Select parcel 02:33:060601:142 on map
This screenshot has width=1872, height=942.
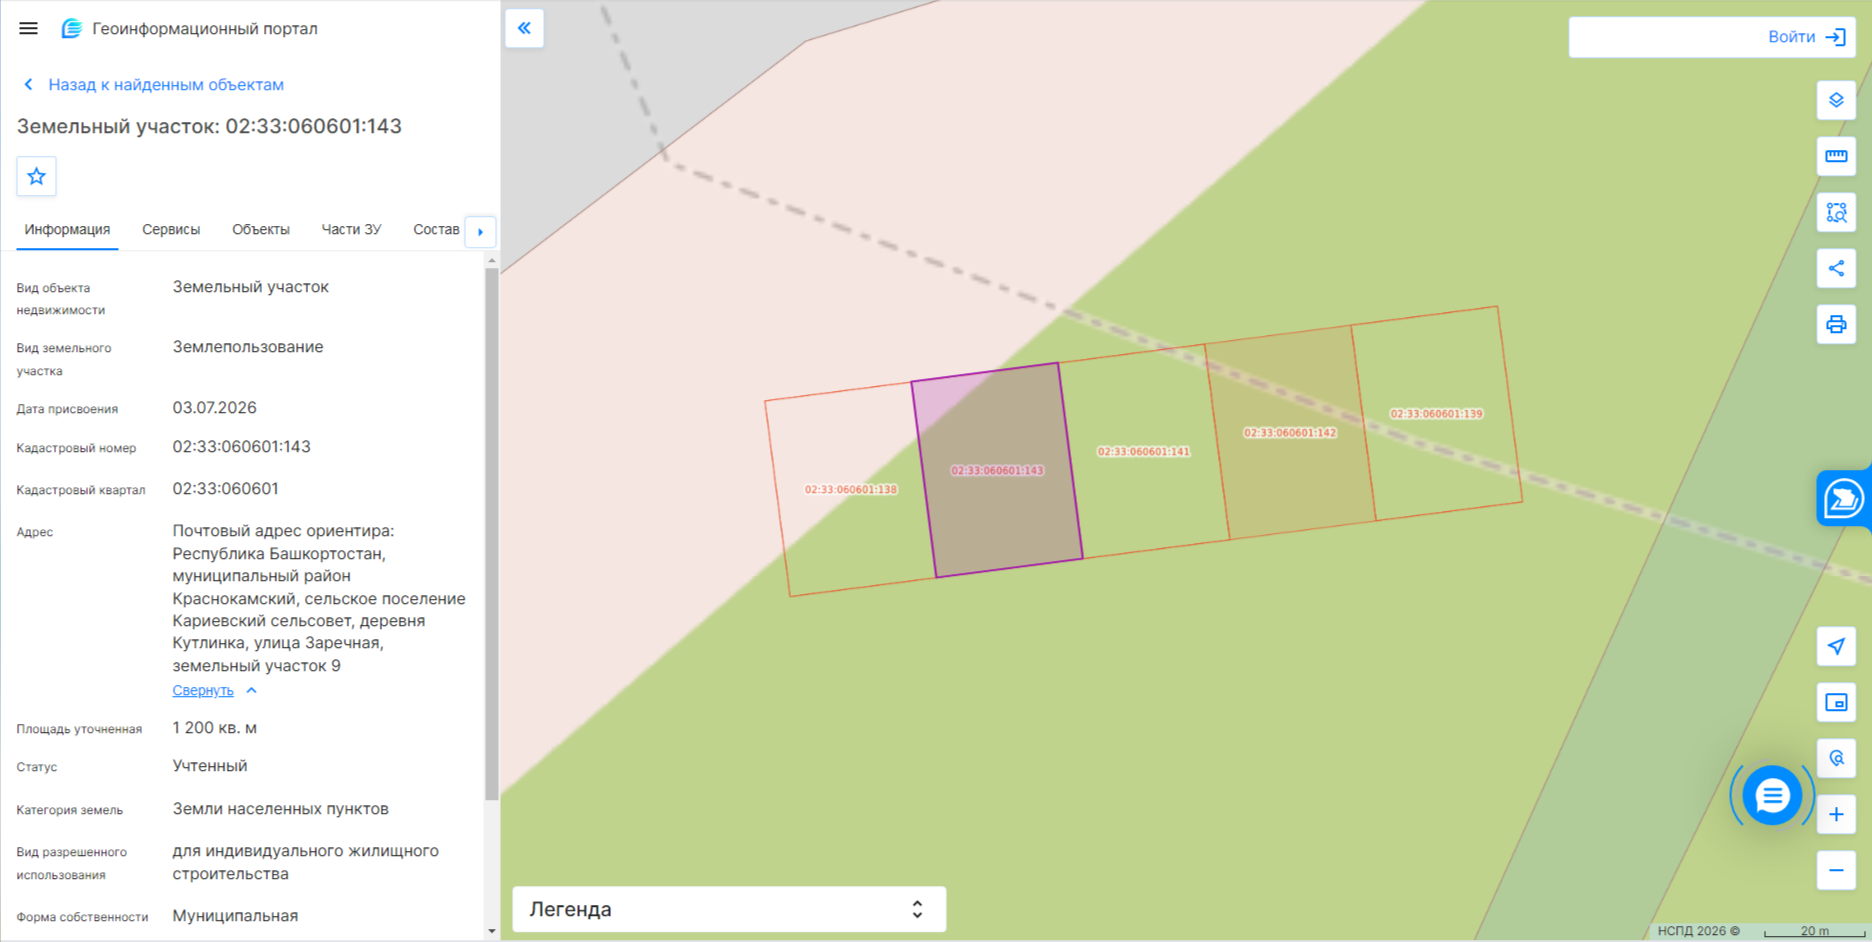1290,433
